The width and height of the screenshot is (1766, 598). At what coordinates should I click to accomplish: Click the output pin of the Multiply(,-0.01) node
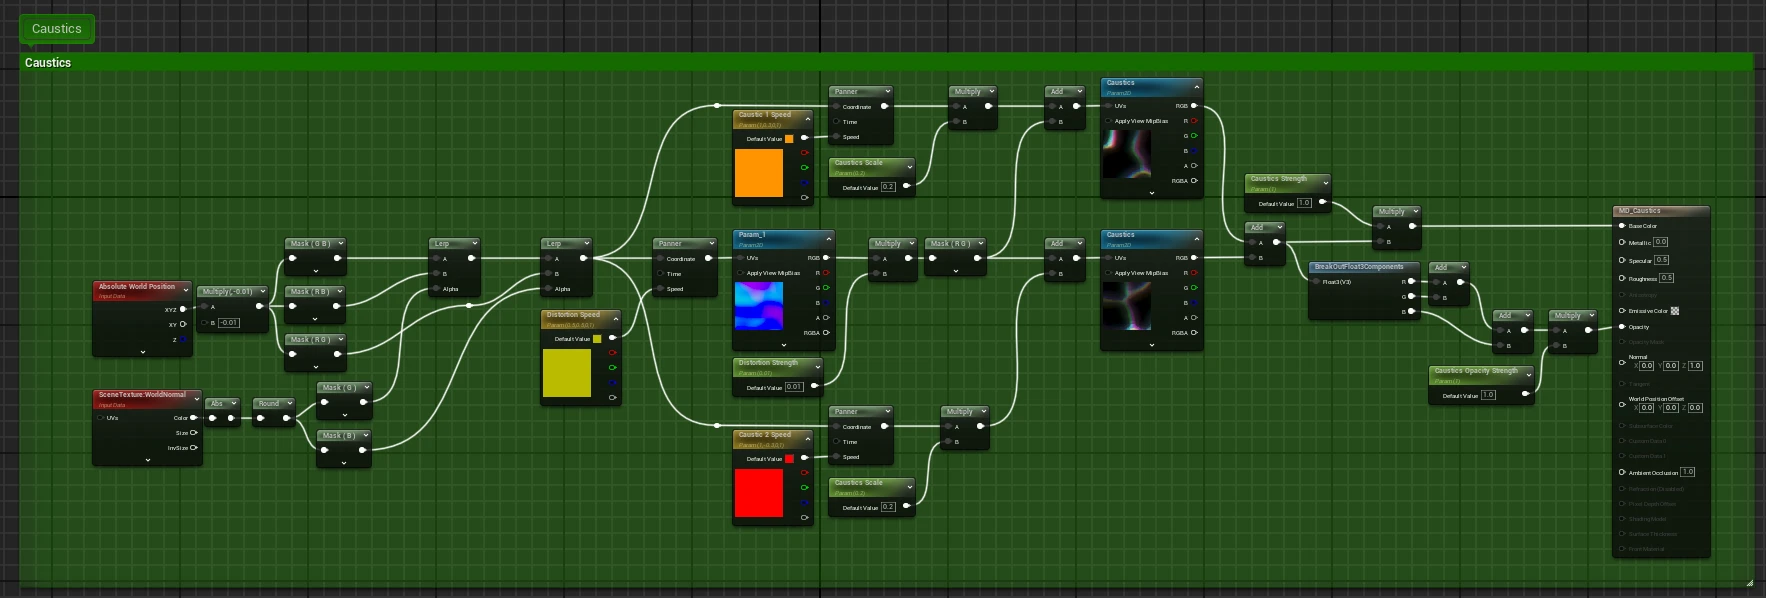[260, 306]
